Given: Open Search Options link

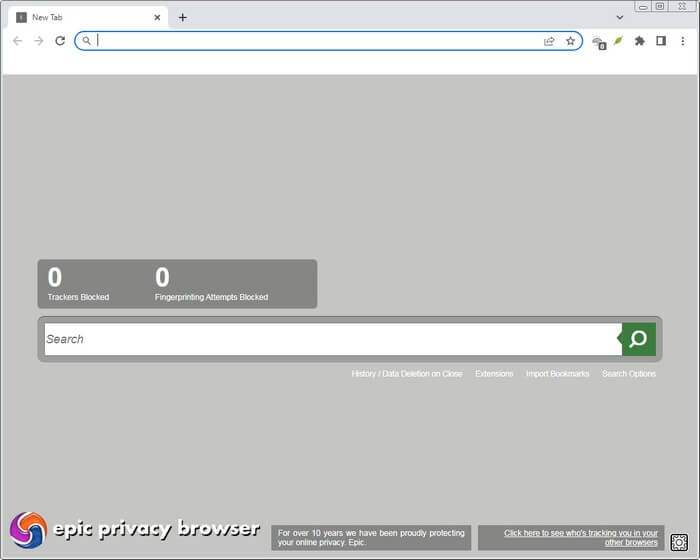Looking at the screenshot, I should pyautogui.click(x=629, y=374).
